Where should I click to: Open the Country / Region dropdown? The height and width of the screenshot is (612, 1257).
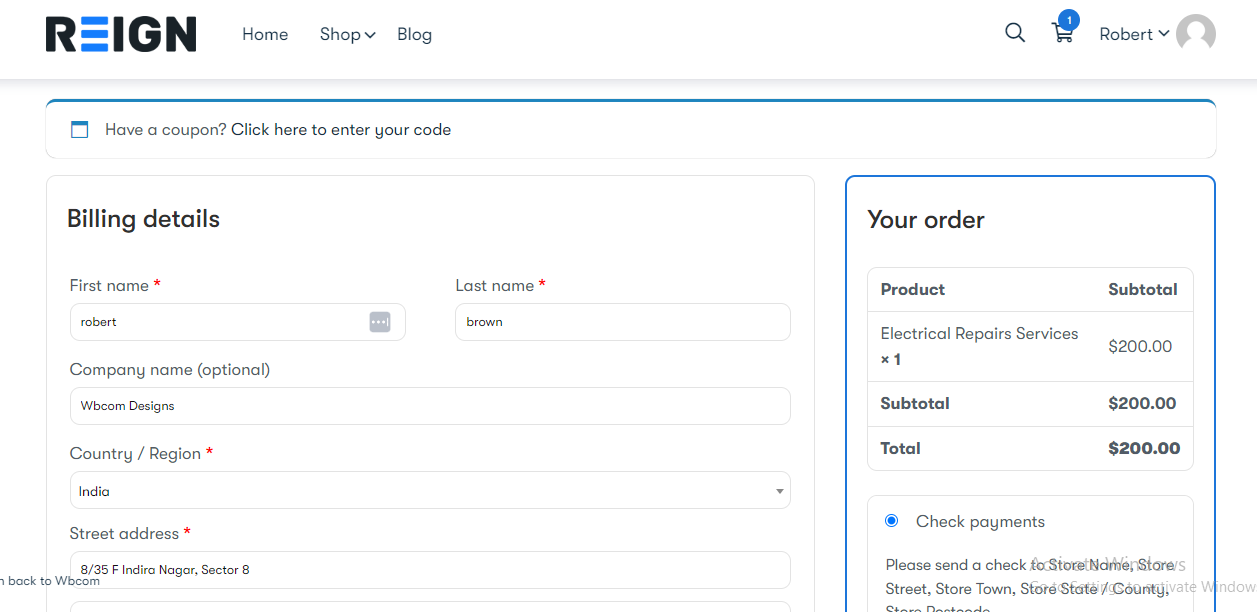pos(430,491)
